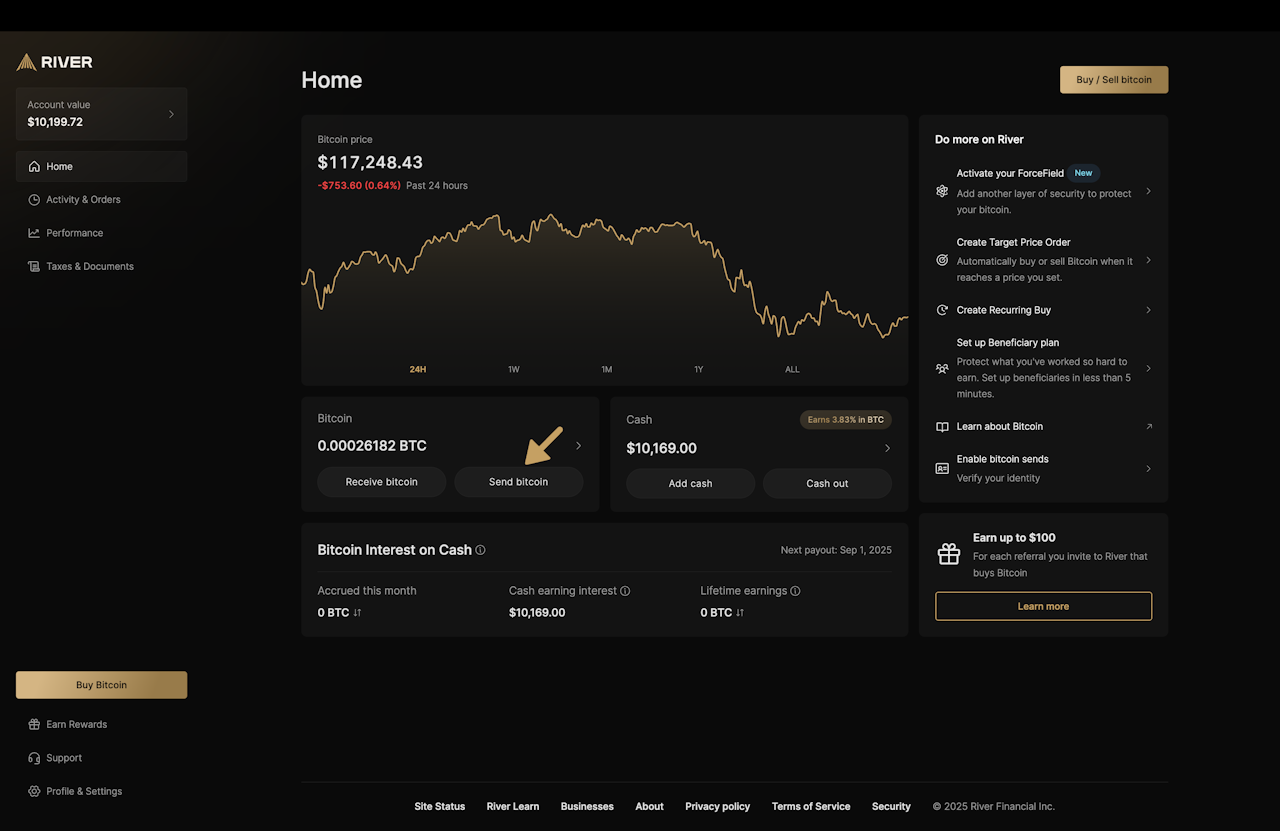This screenshot has height=831, width=1280.
Task: Open the Security footer link
Action: click(891, 807)
